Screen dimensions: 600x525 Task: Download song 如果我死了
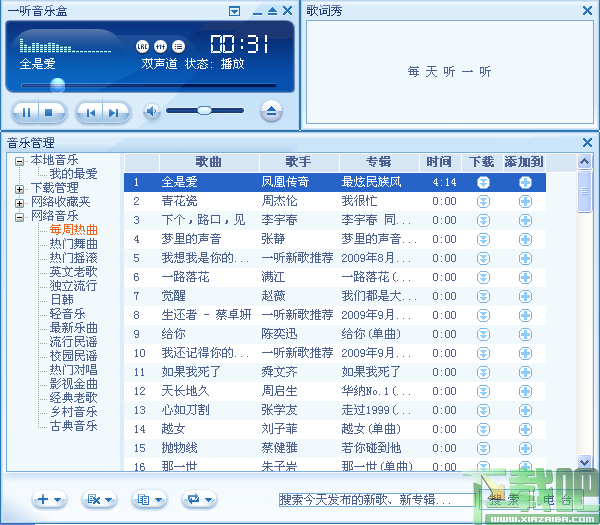[483, 372]
